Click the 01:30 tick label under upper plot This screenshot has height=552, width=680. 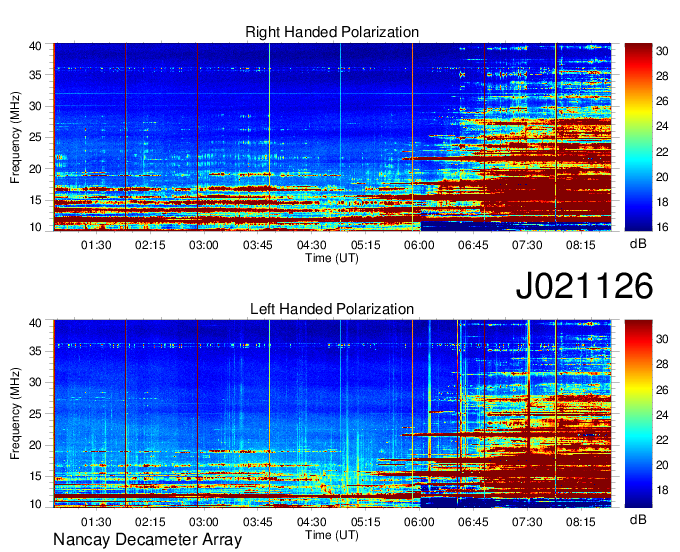[96, 245]
